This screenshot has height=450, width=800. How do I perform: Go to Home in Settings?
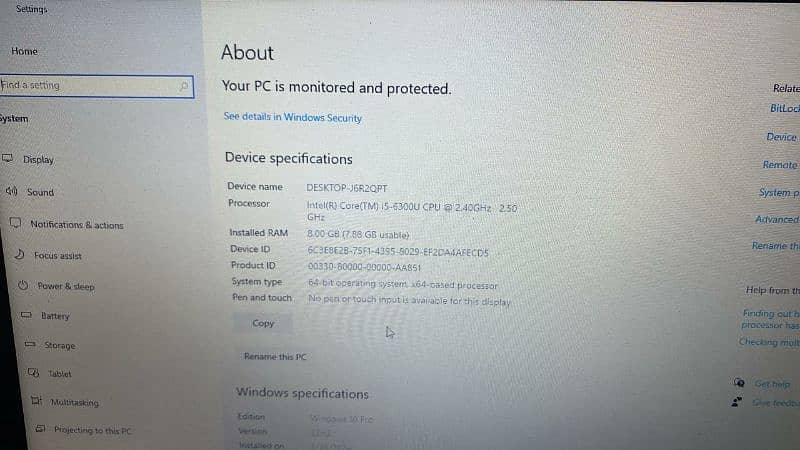[x=24, y=51]
